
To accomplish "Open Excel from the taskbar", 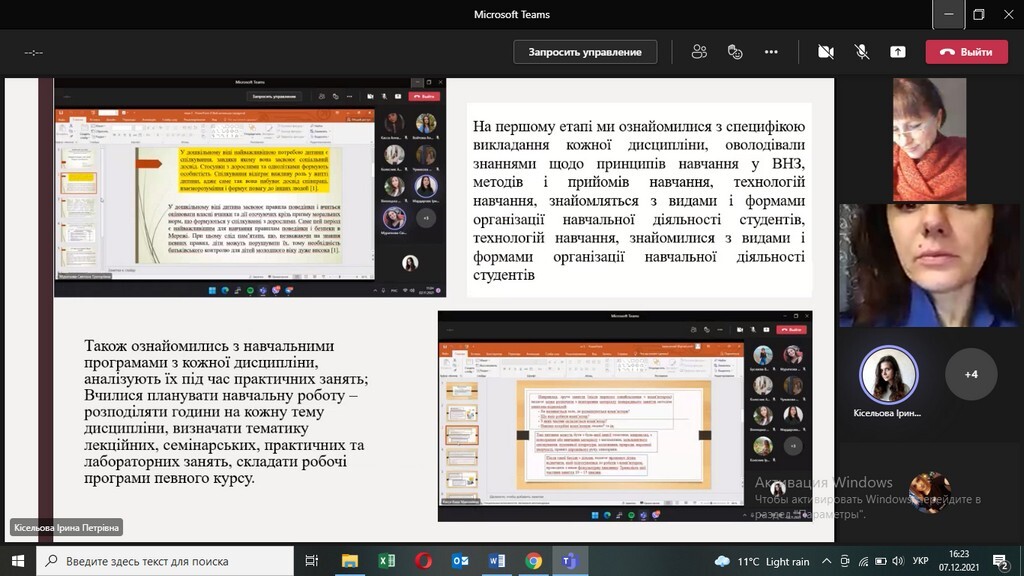I will tap(386, 561).
